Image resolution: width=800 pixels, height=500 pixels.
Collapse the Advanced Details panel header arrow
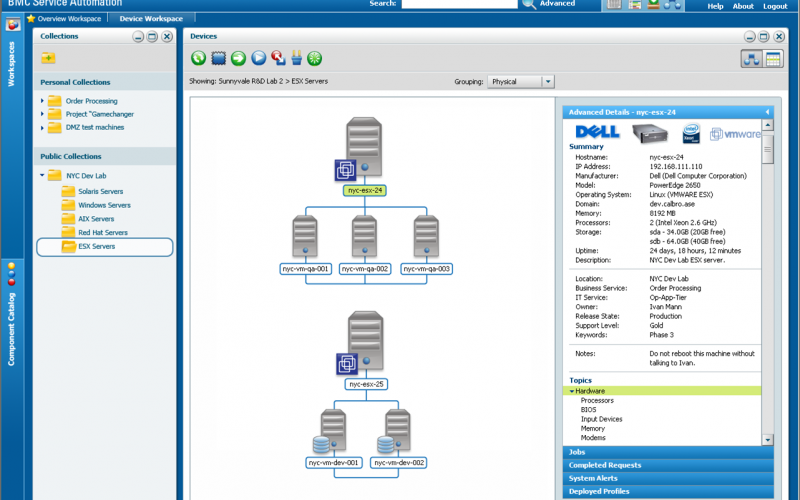coord(767,112)
